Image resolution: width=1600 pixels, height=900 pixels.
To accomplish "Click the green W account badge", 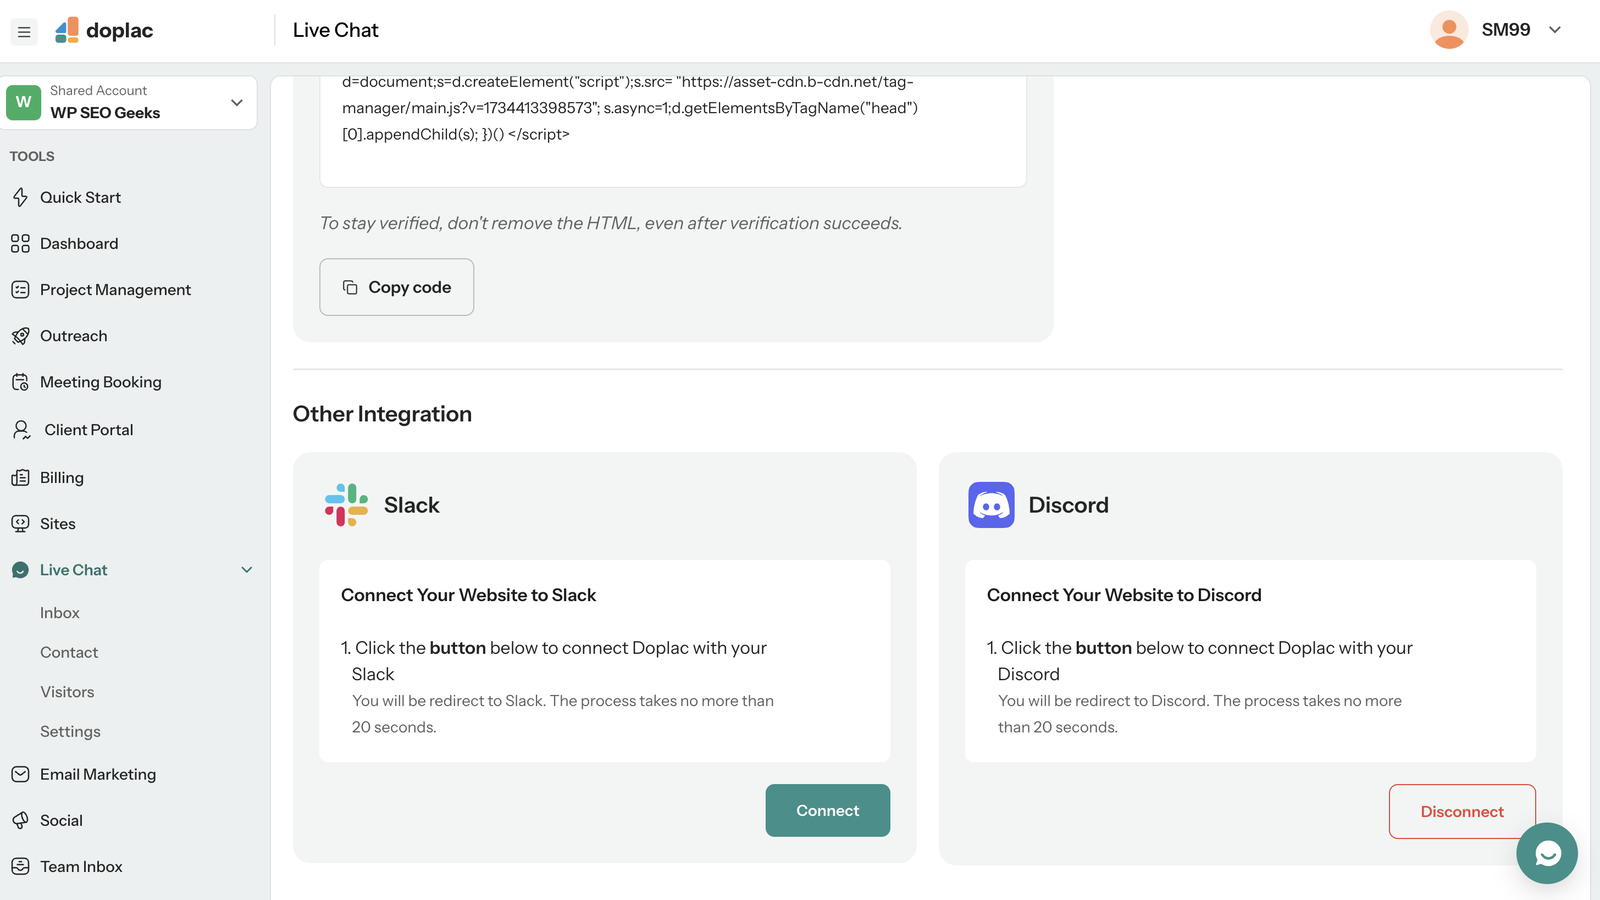I will tap(24, 102).
